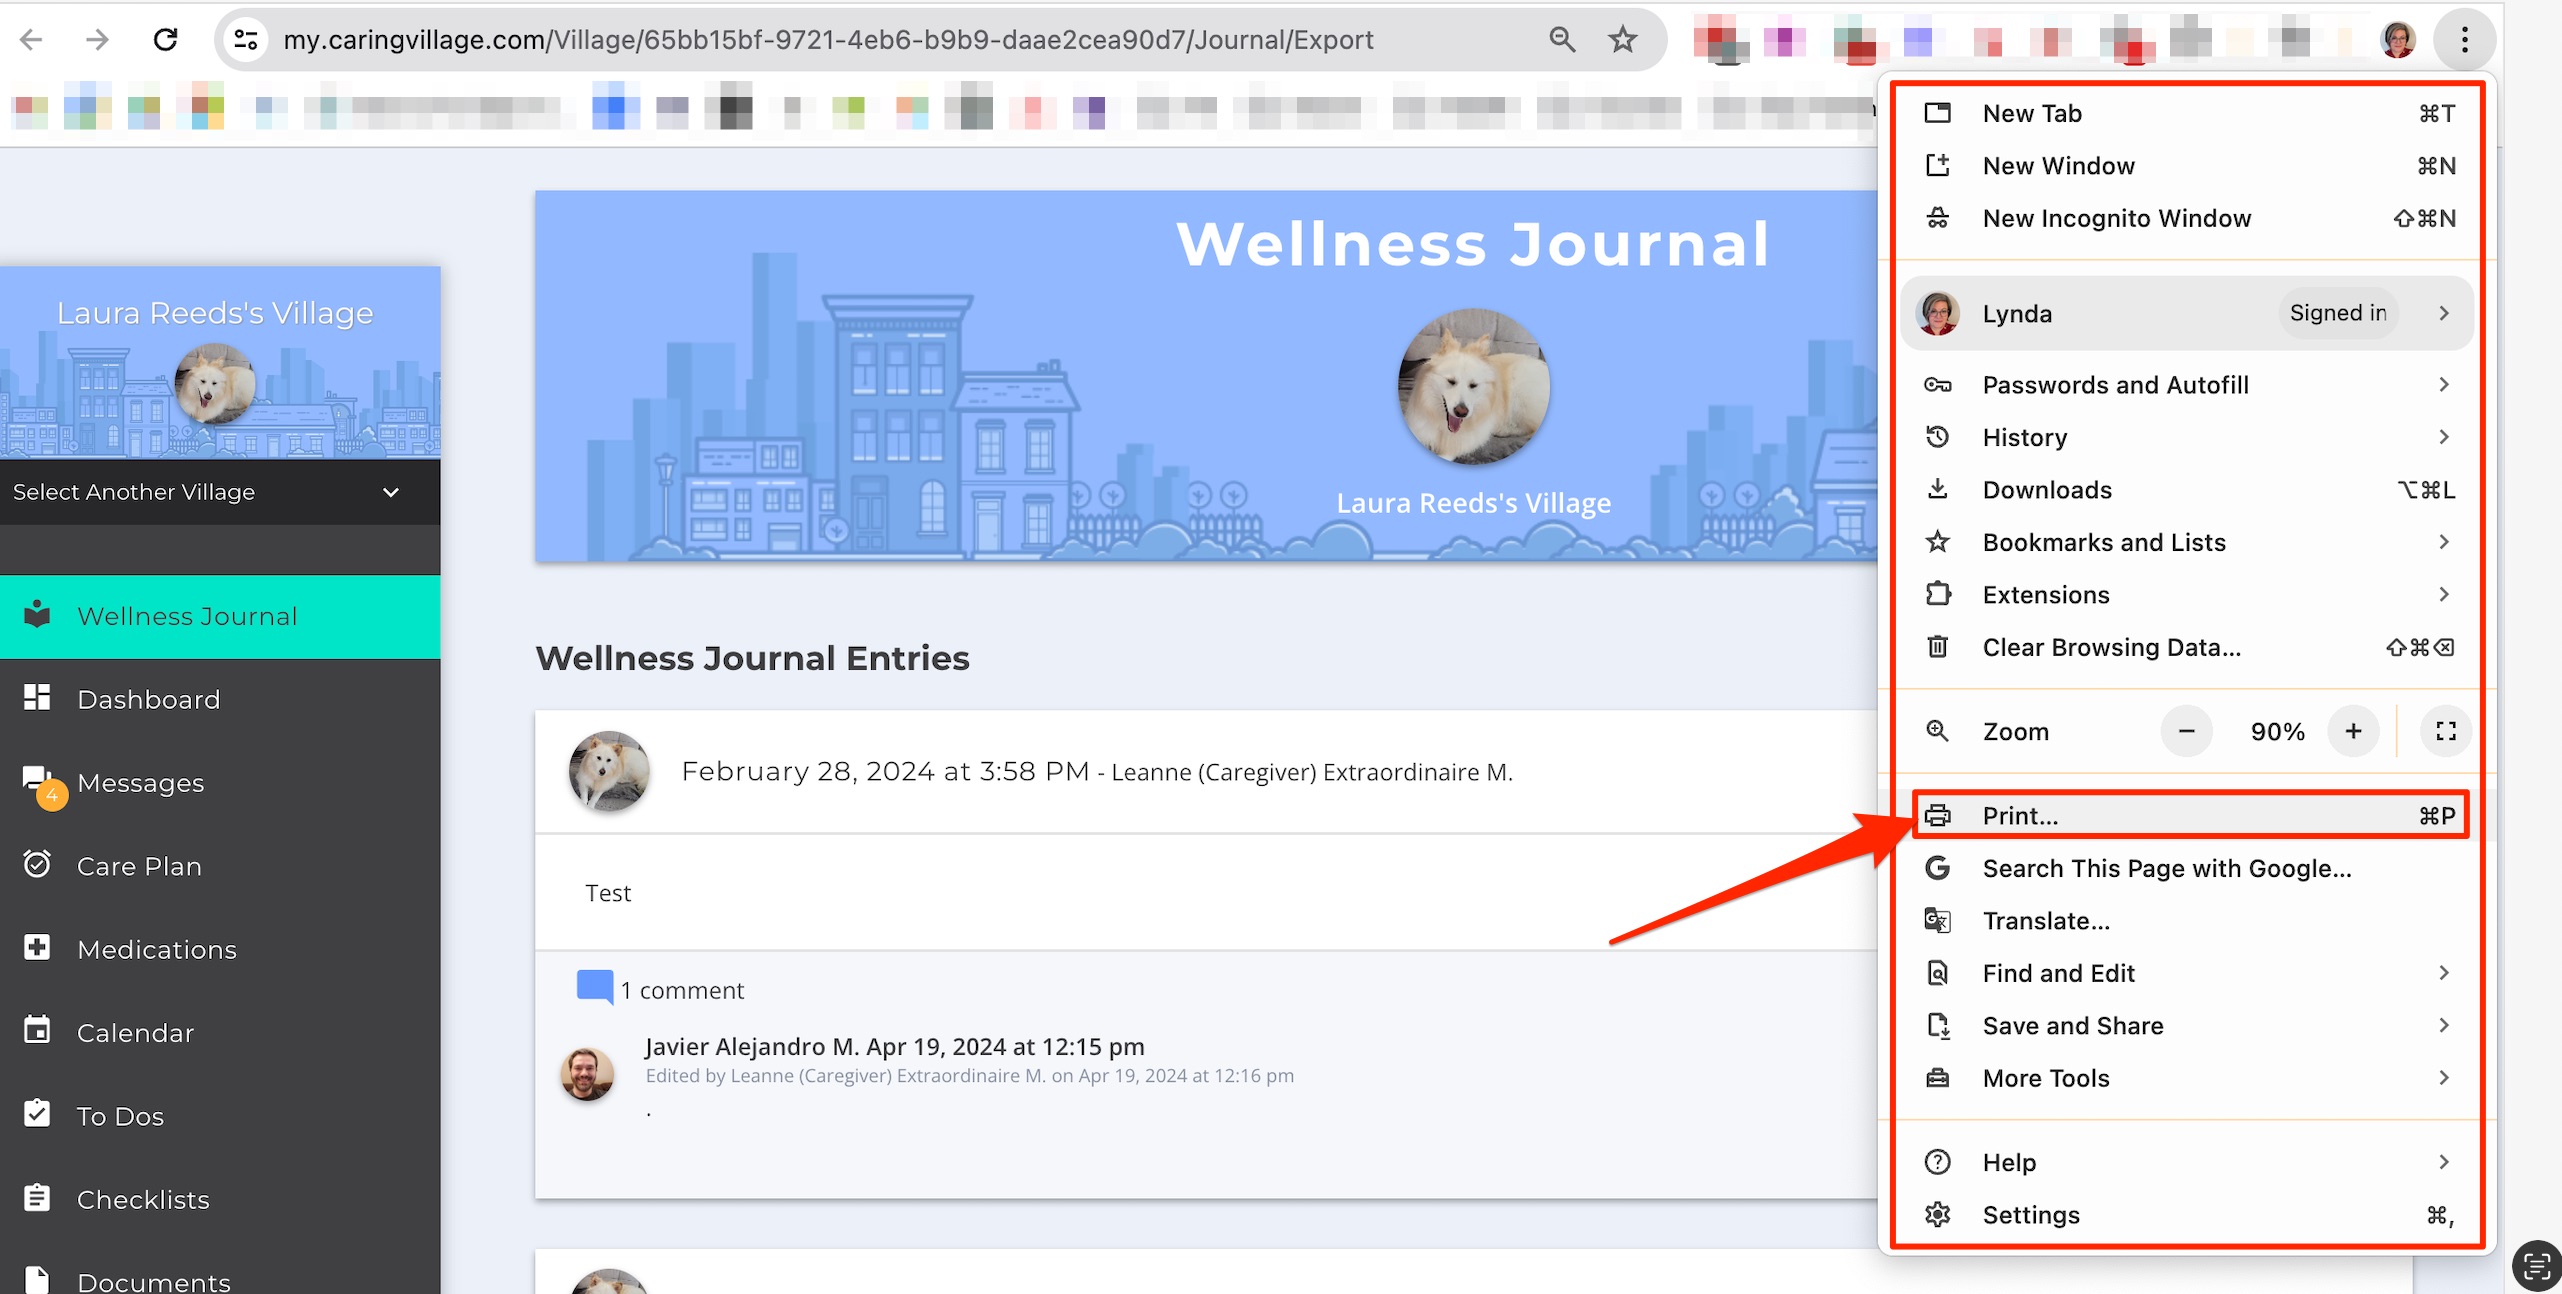
Task: Choose New Tab from Chrome menu
Action: (x=2187, y=113)
